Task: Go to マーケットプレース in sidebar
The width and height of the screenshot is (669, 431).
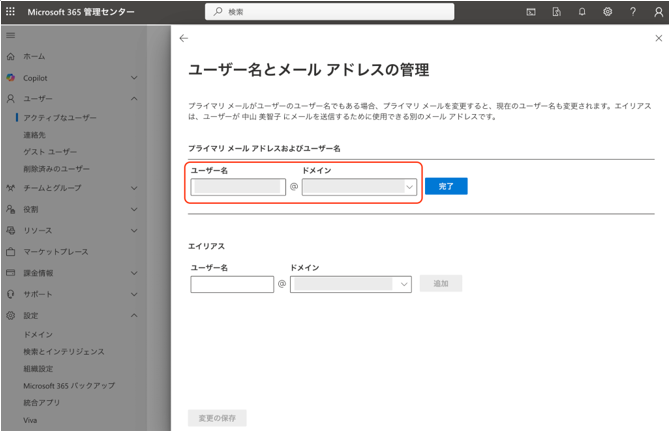Action: pyautogui.click(x=56, y=251)
